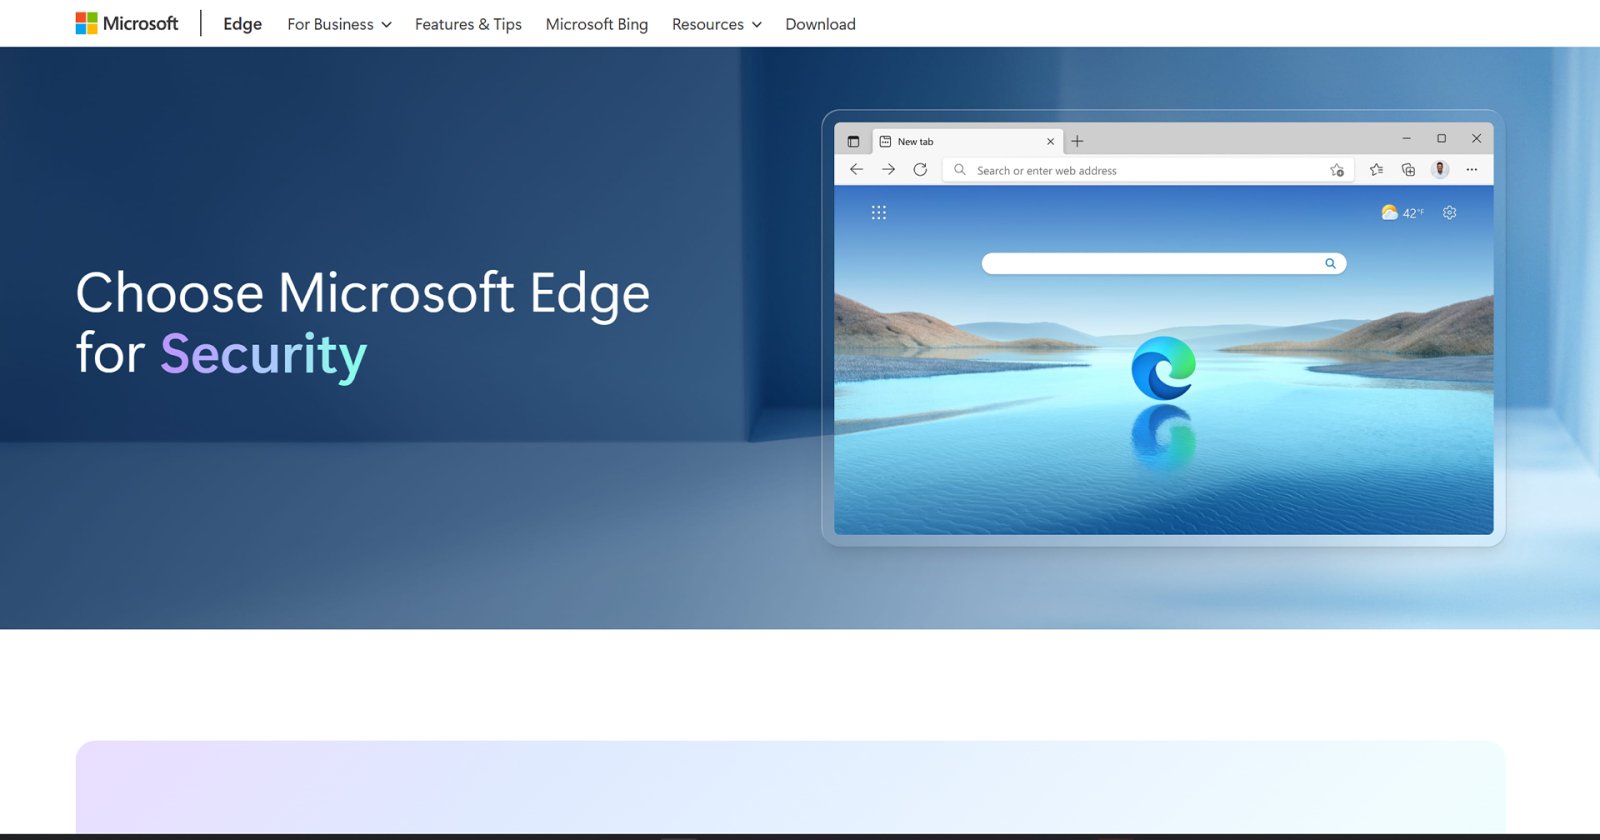The height and width of the screenshot is (840, 1600).
Task: Click the Microsoft logo
Action: pos(127,24)
